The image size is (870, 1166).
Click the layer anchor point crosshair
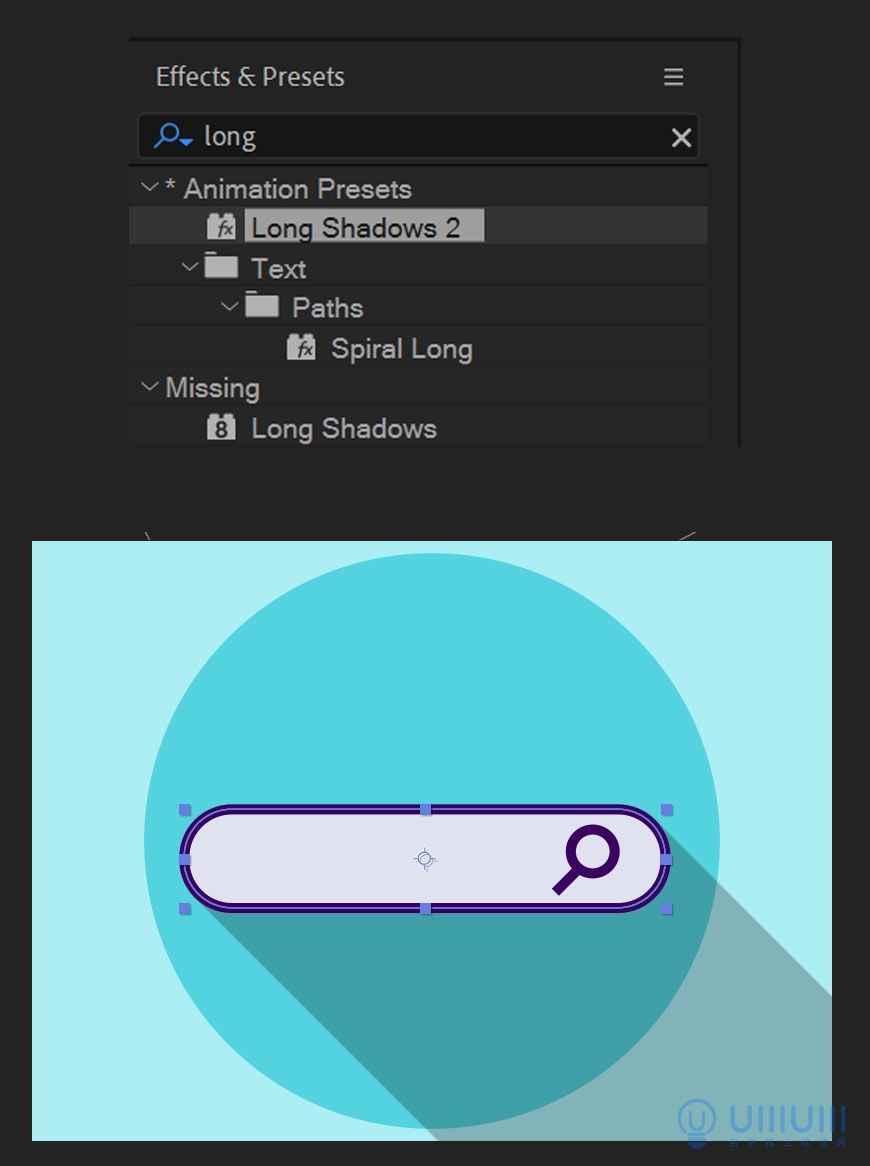click(x=425, y=859)
